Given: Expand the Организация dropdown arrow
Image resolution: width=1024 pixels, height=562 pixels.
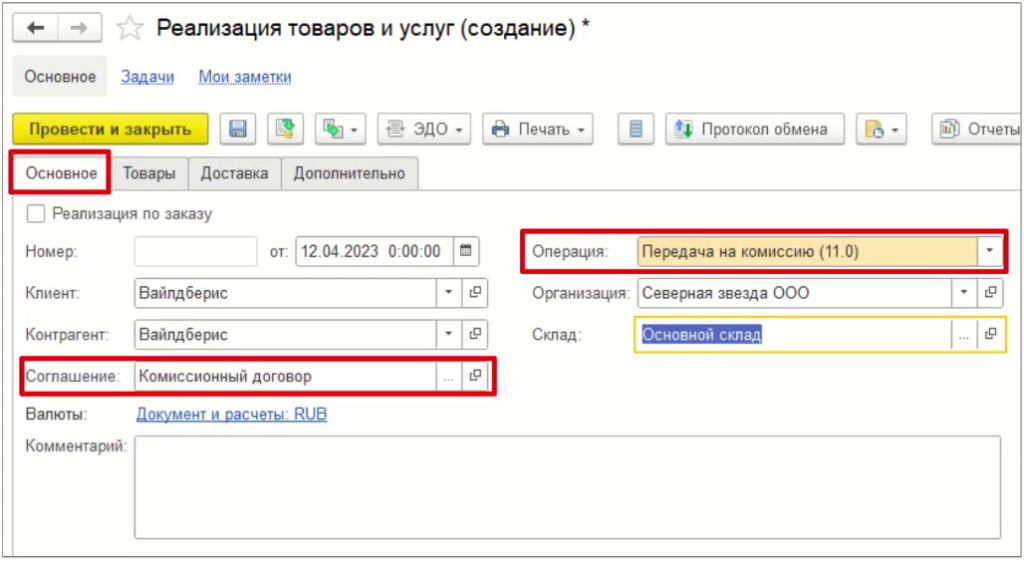Looking at the screenshot, I should (964, 293).
